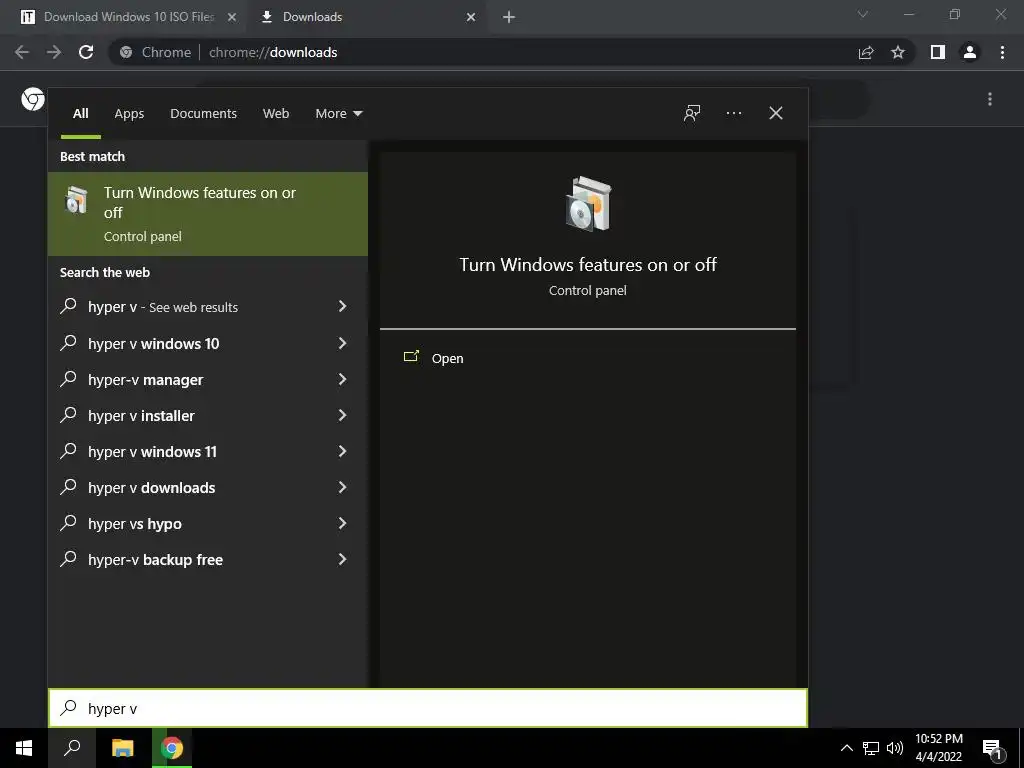
Task: Open the Chrome three-dot menu
Action: pyautogui.click(x=1002, y=52)
